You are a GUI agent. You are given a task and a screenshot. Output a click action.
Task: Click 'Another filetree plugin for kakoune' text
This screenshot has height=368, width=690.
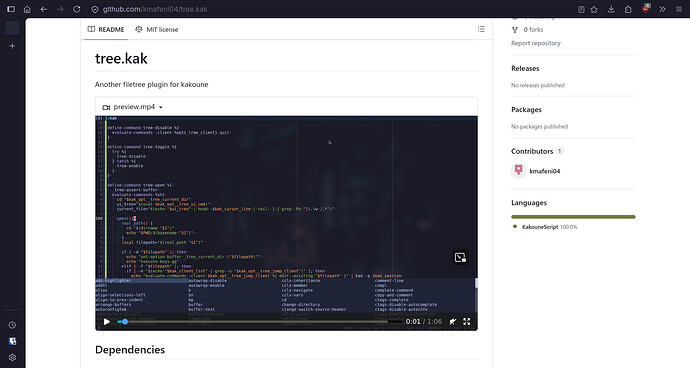click(x=151, y=85)
